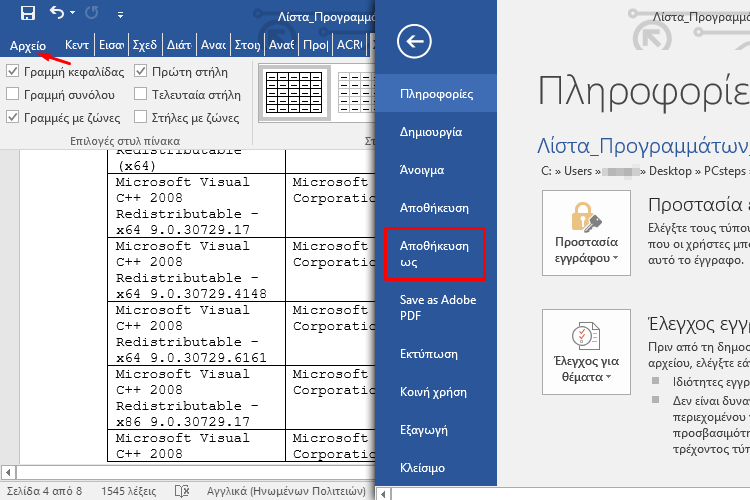Click the 1545 λέξεις word count
The height and width of the screenshot is (500, 750).
pos(129,491)
